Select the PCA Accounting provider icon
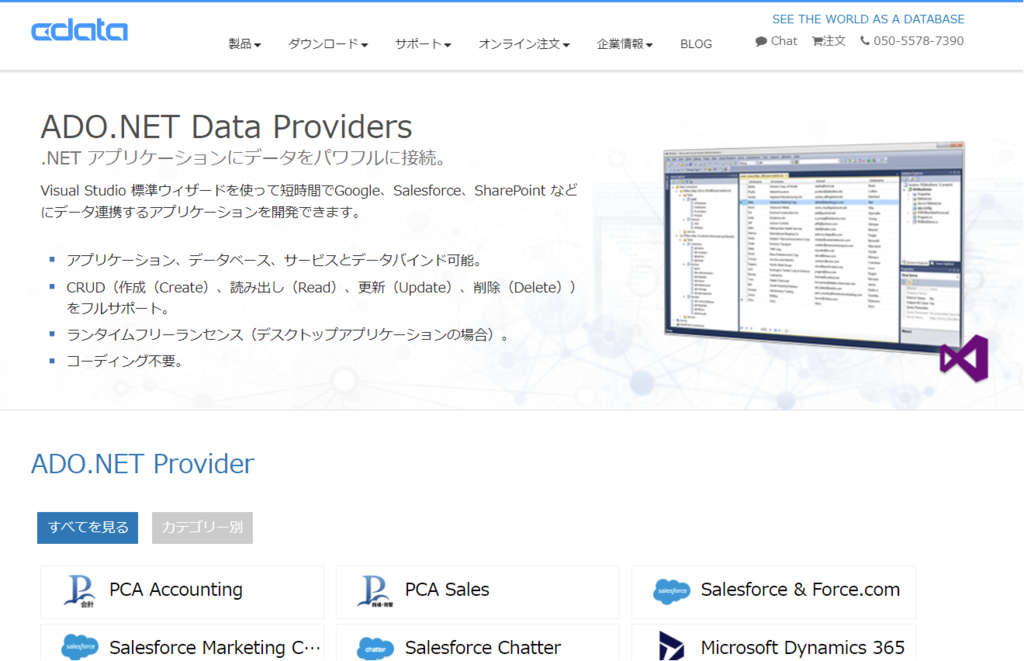Viewport: 1024px width, 661px height. 80,590
